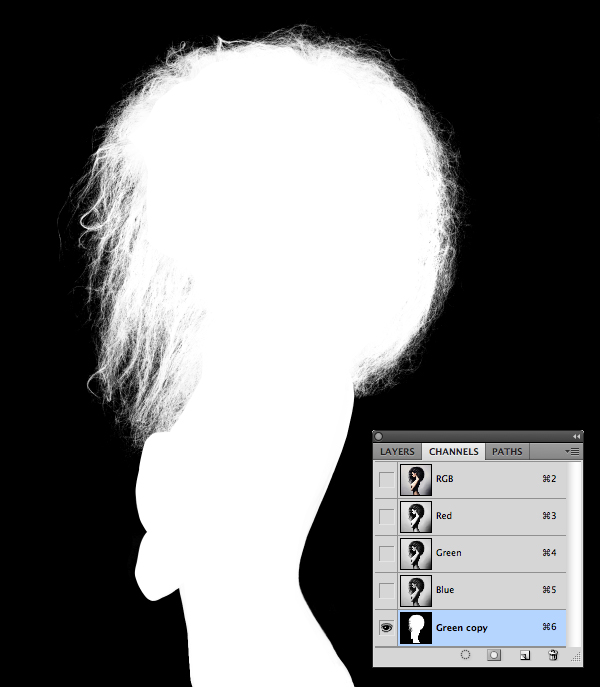Toggle visibility of the Green channel
600x687 pixels.
(386, 553)
